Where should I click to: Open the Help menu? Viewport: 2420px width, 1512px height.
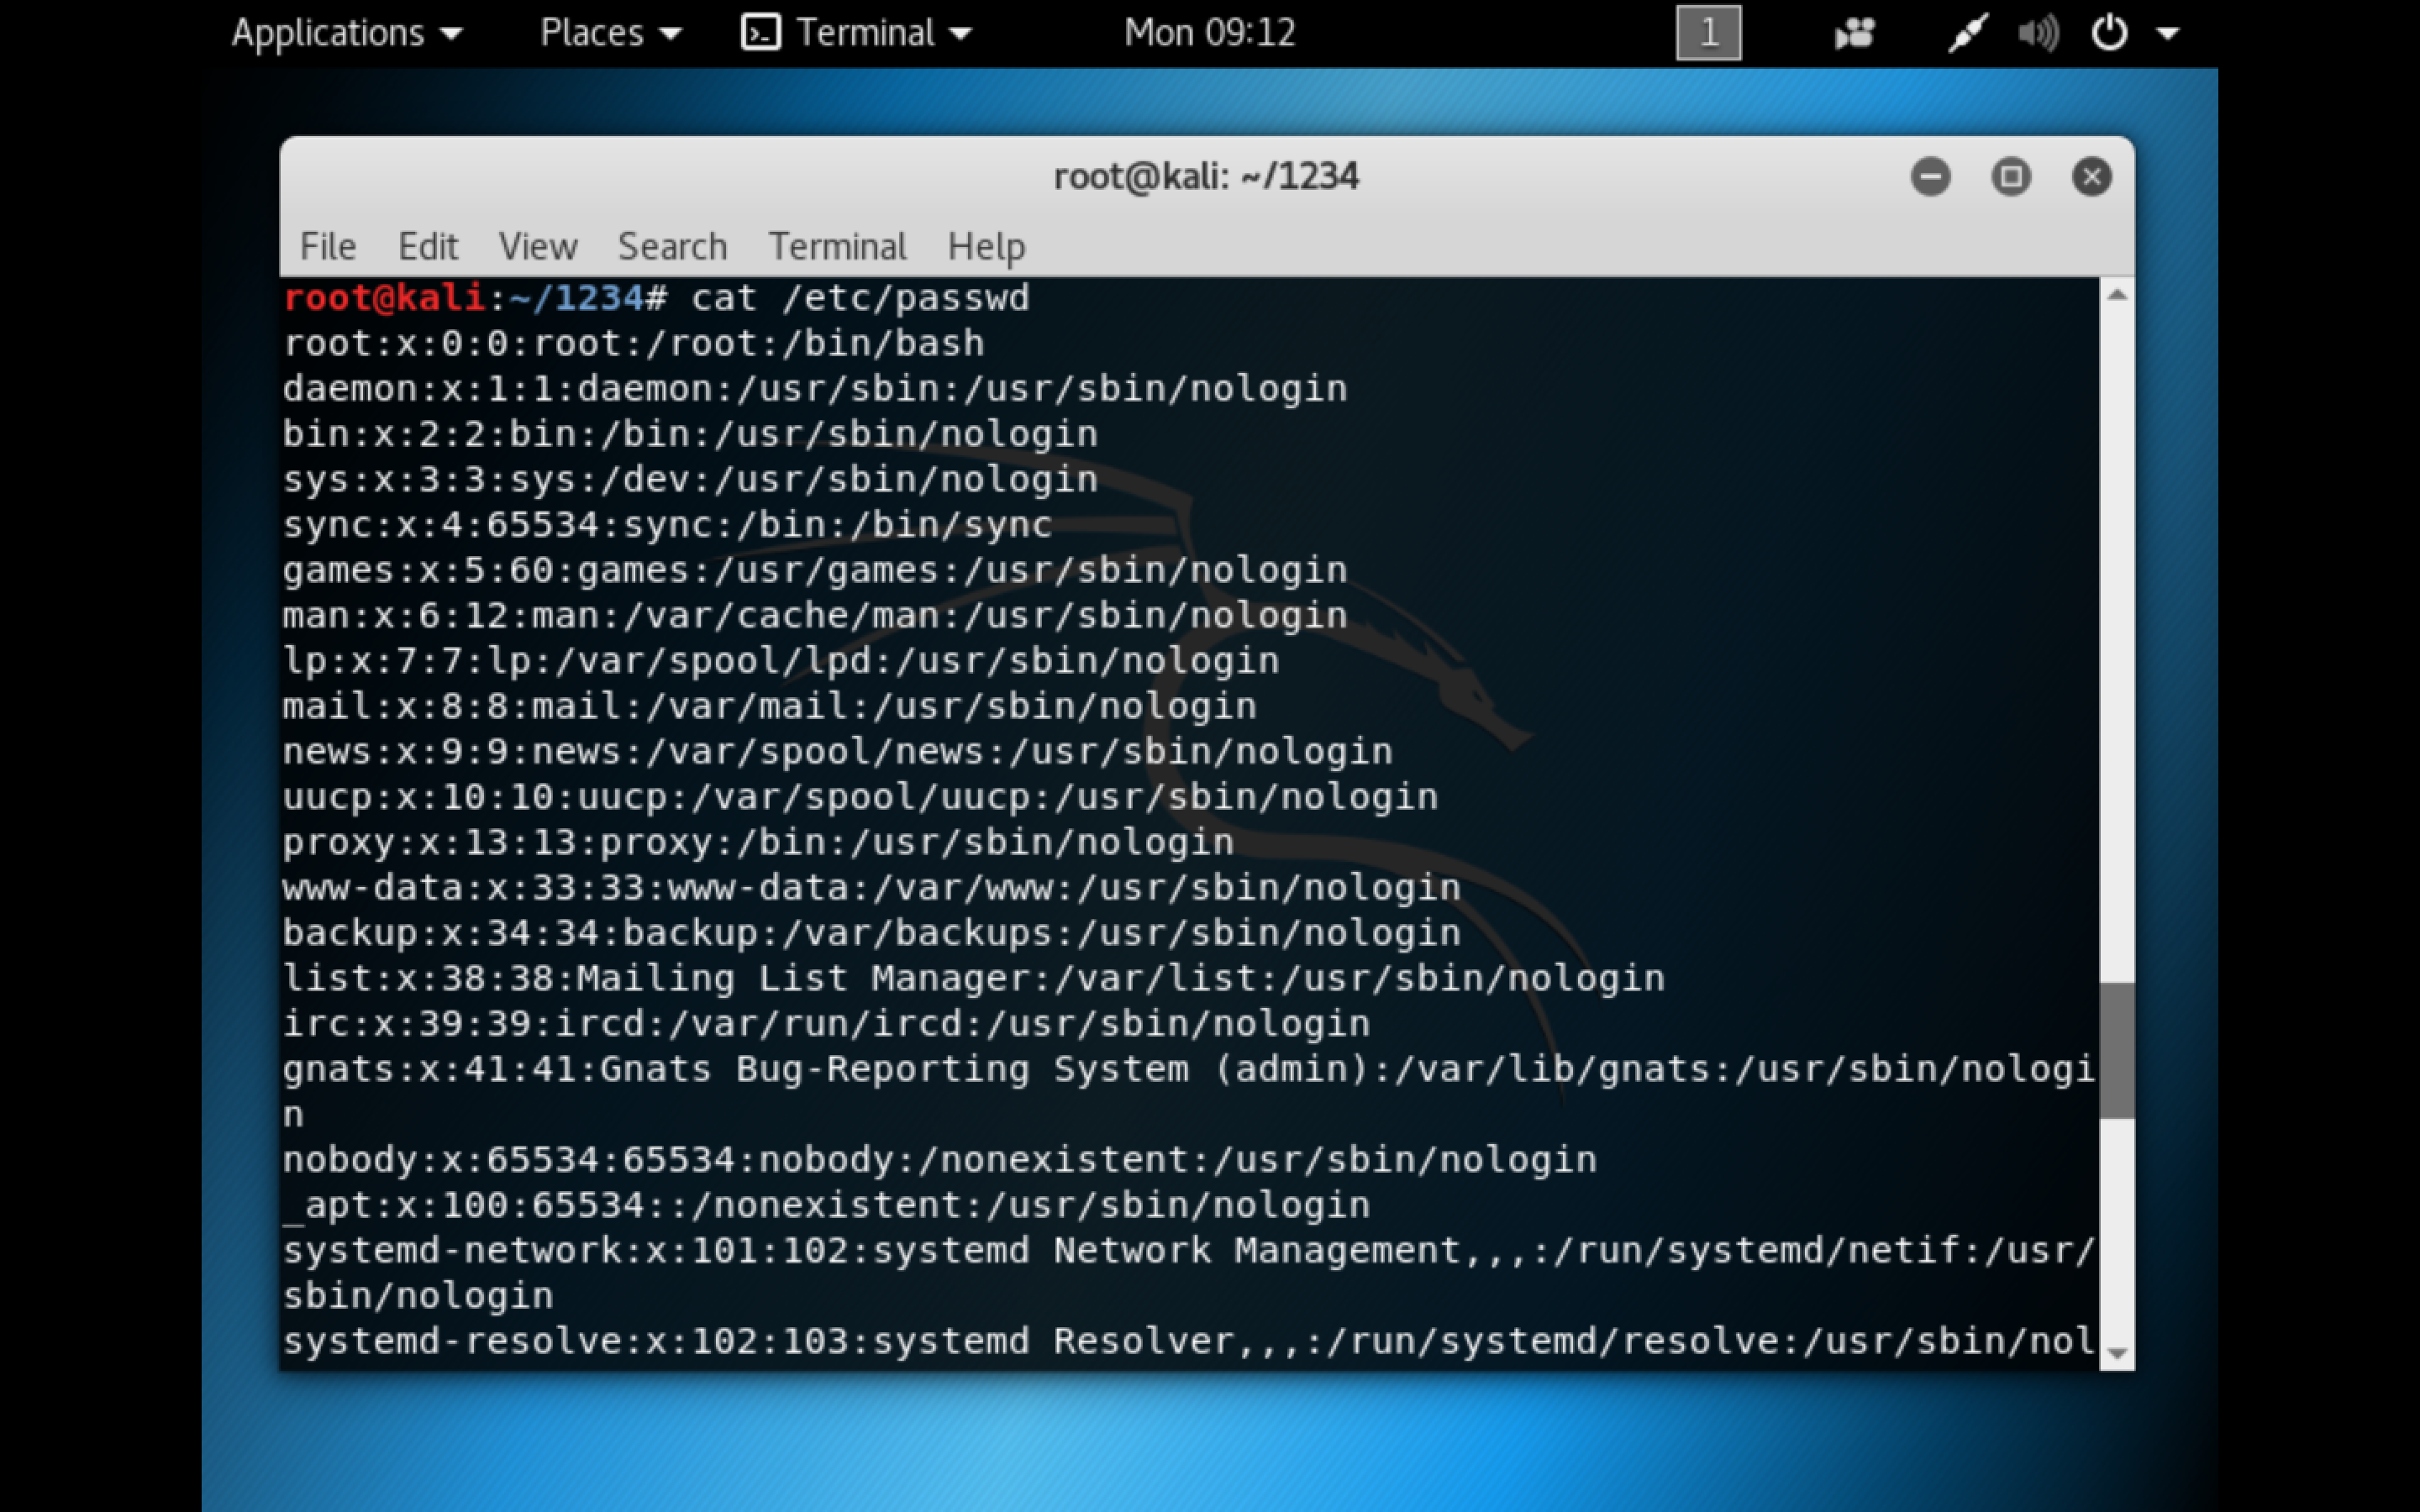986,246
